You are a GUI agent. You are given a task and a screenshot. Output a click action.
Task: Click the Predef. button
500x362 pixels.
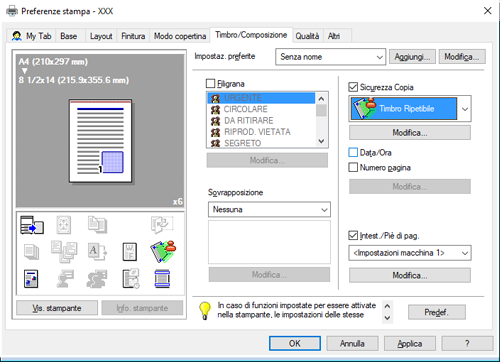[x=437, y=312]
